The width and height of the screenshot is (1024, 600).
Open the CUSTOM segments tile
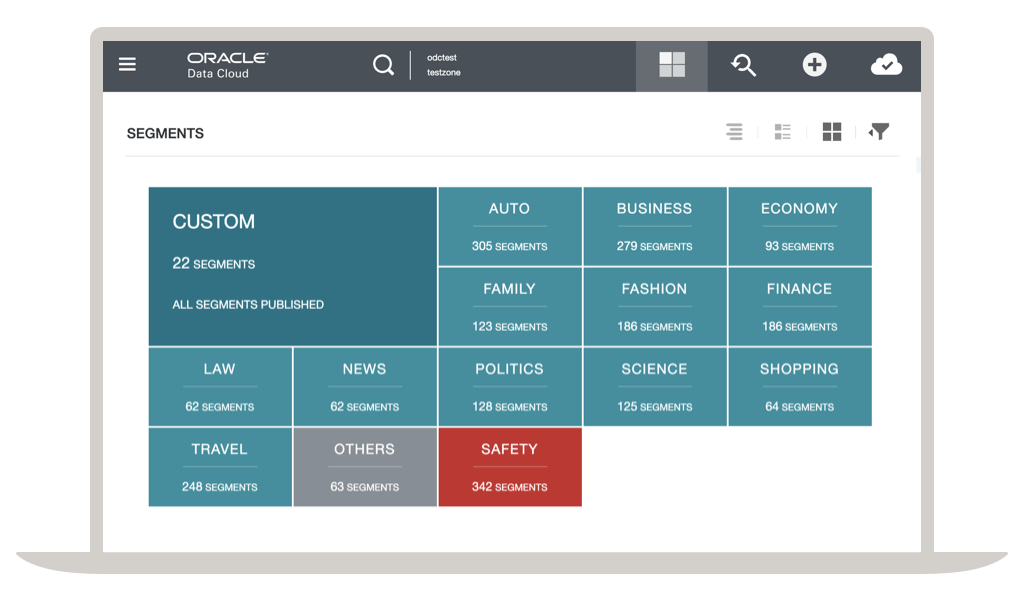[x=293, y=266]
